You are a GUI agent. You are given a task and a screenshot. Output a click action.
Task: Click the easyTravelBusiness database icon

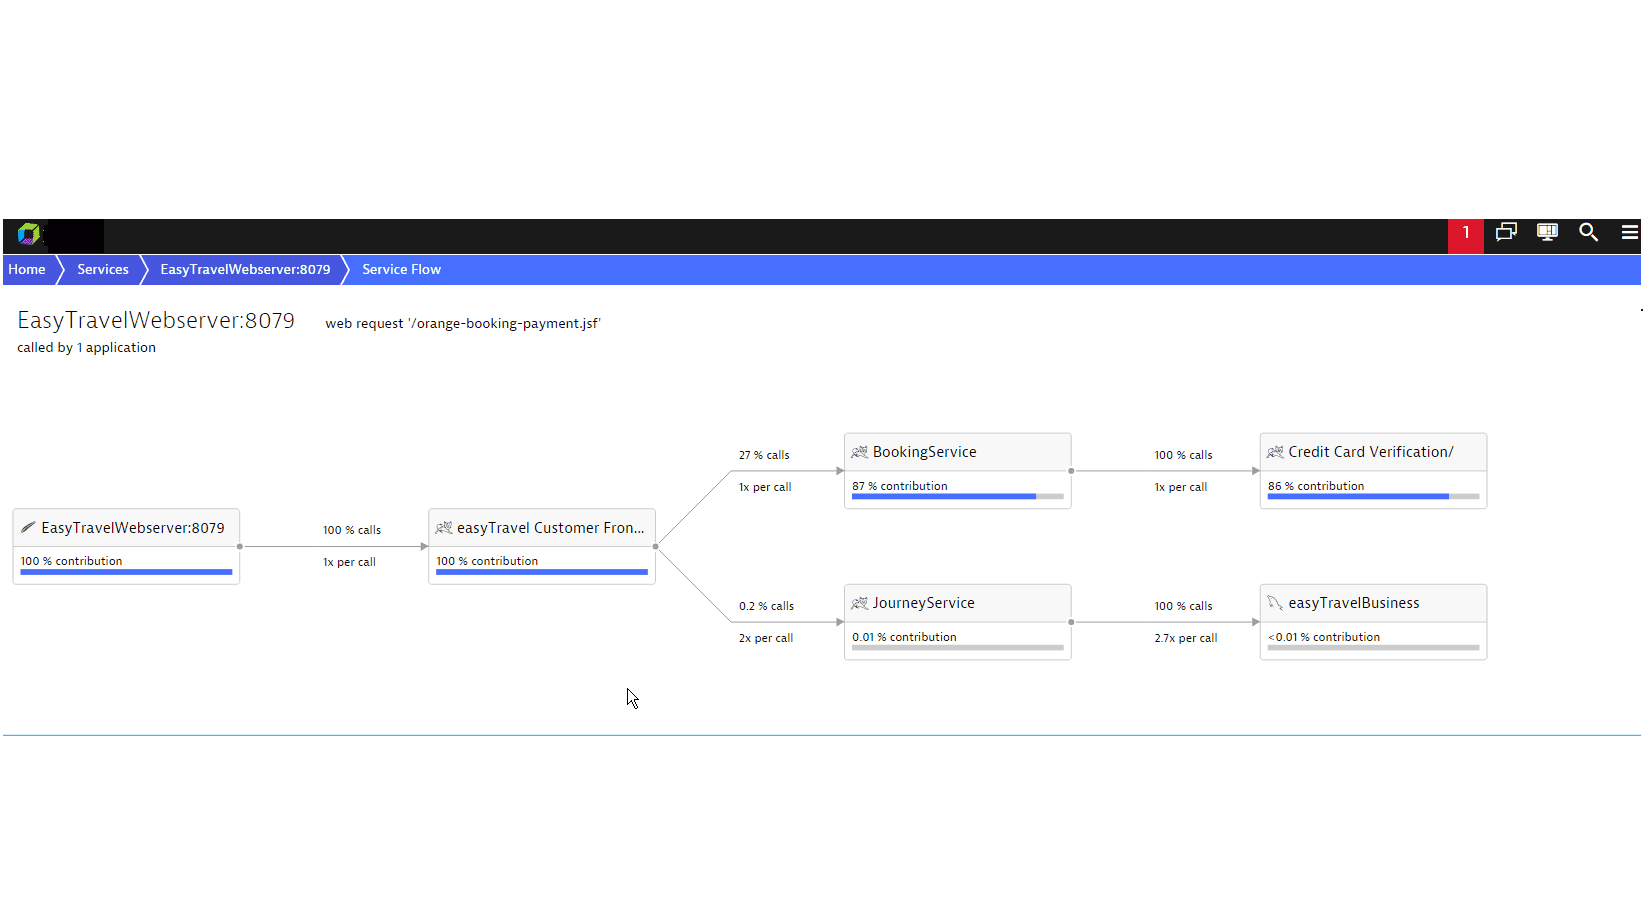[x=1275, y=603]
